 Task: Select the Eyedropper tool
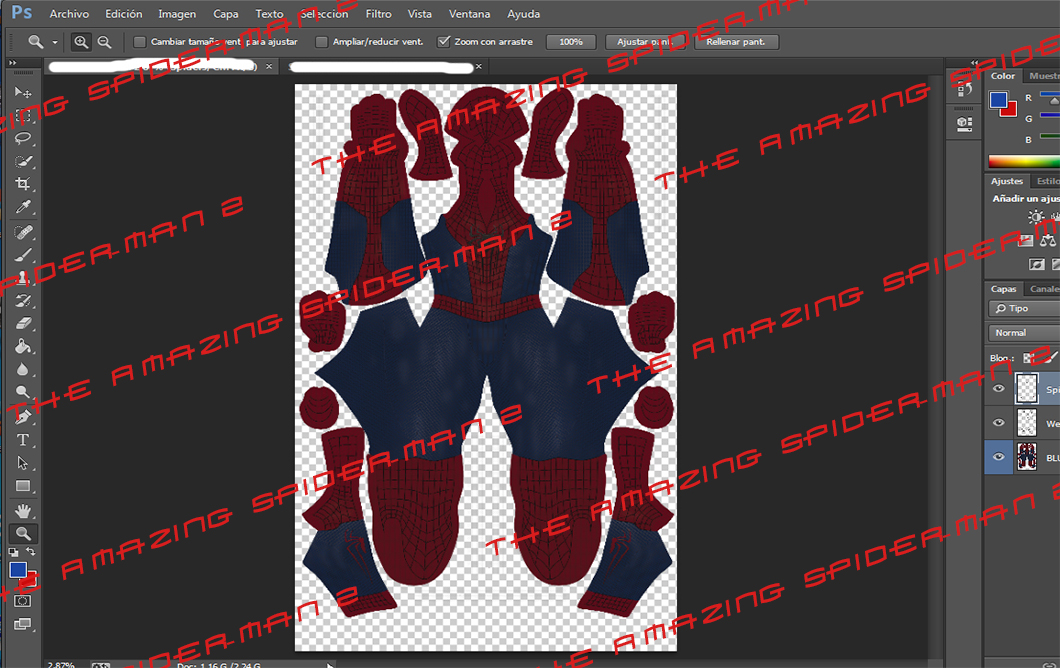click(x=23, y=208)
